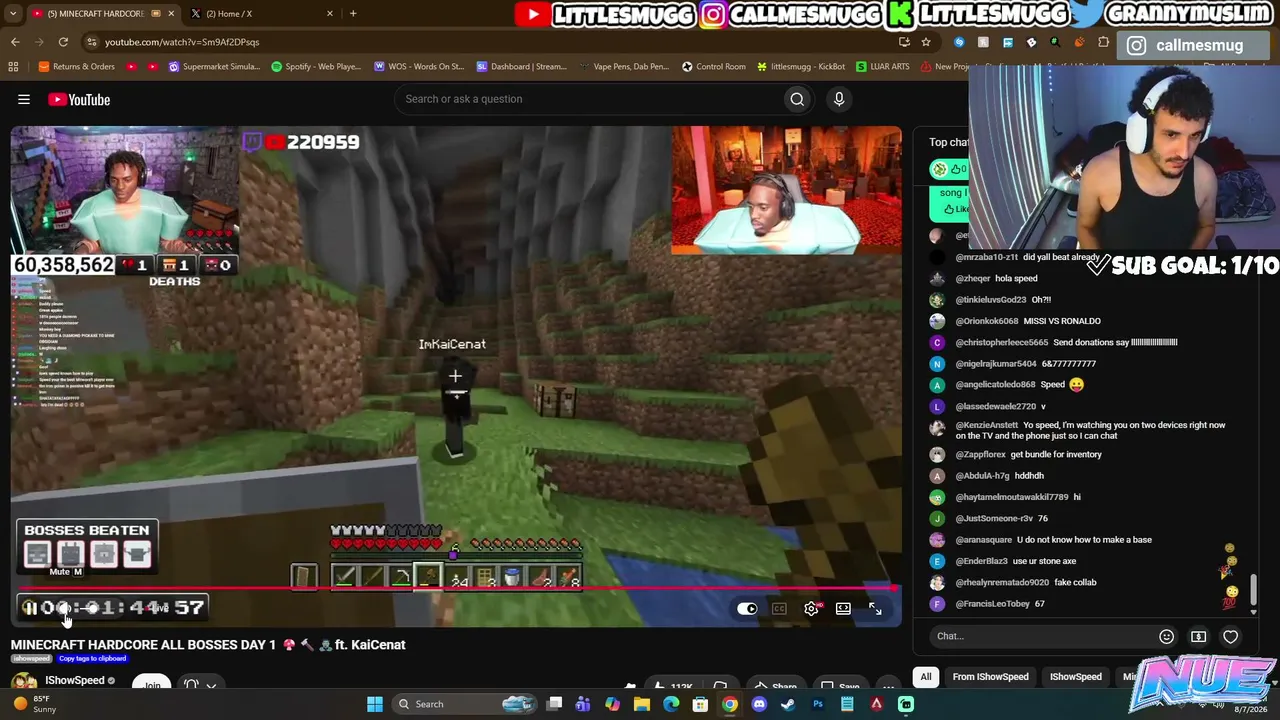This screenshot has height=720, width=1280.
Task: Click the address bar URL
Action: pos(182,42)
